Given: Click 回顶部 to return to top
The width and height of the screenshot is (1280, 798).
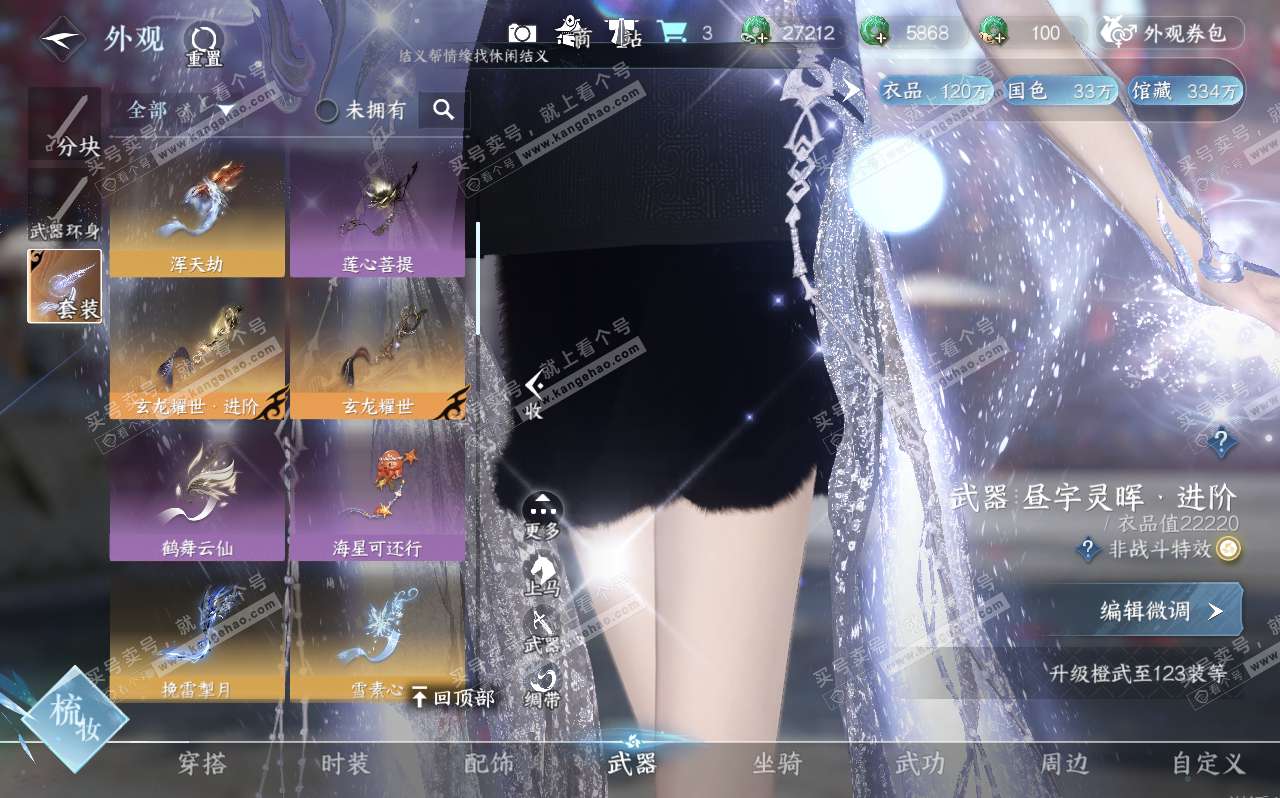Looking at the screenshot, I should (x=453, y=697).
